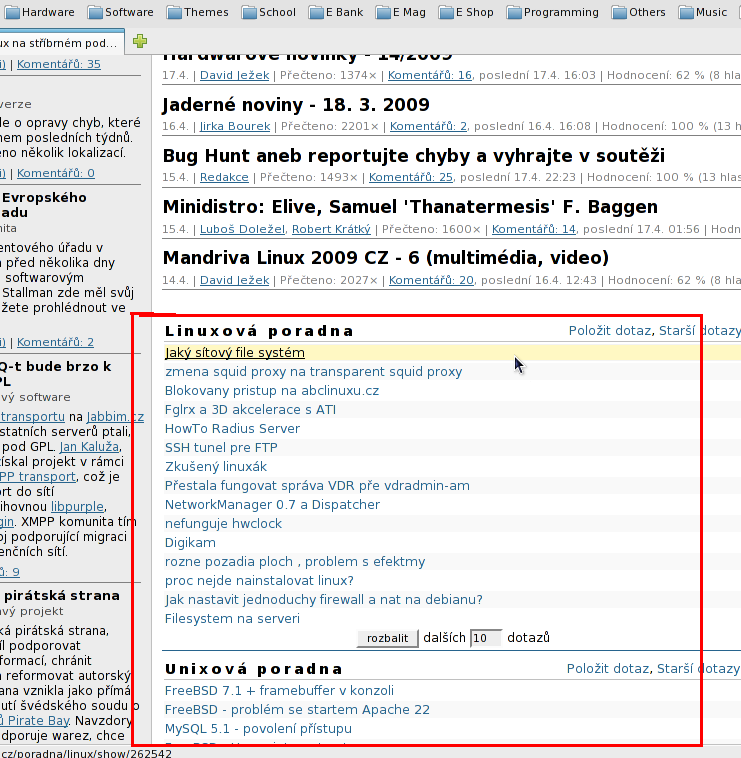741x758 pixels.
Task: Open 'HowTo Radius Server' question
Action: [x=232, y=429]
